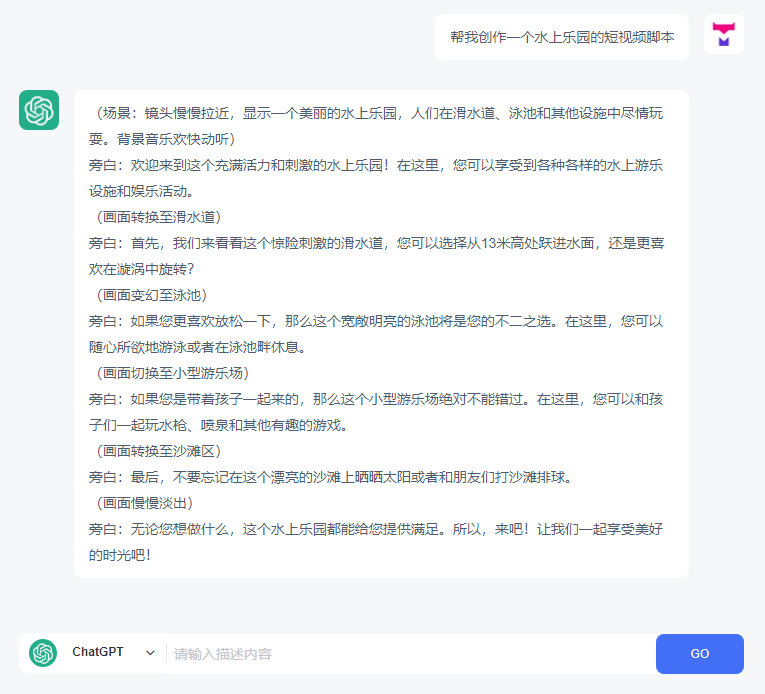Image resolution: width=765 pixels, height=694 pixels.
Task: Open the ChatGPT model dropdown chevron
Action: tap(150, 653)
